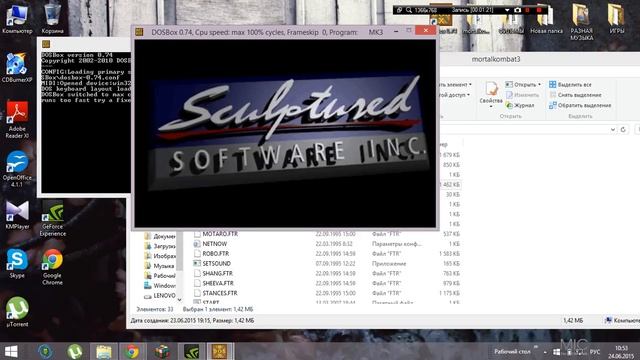
Task: Click the Свойства button in Explorer ribbon
Action: tap(491, 94)
